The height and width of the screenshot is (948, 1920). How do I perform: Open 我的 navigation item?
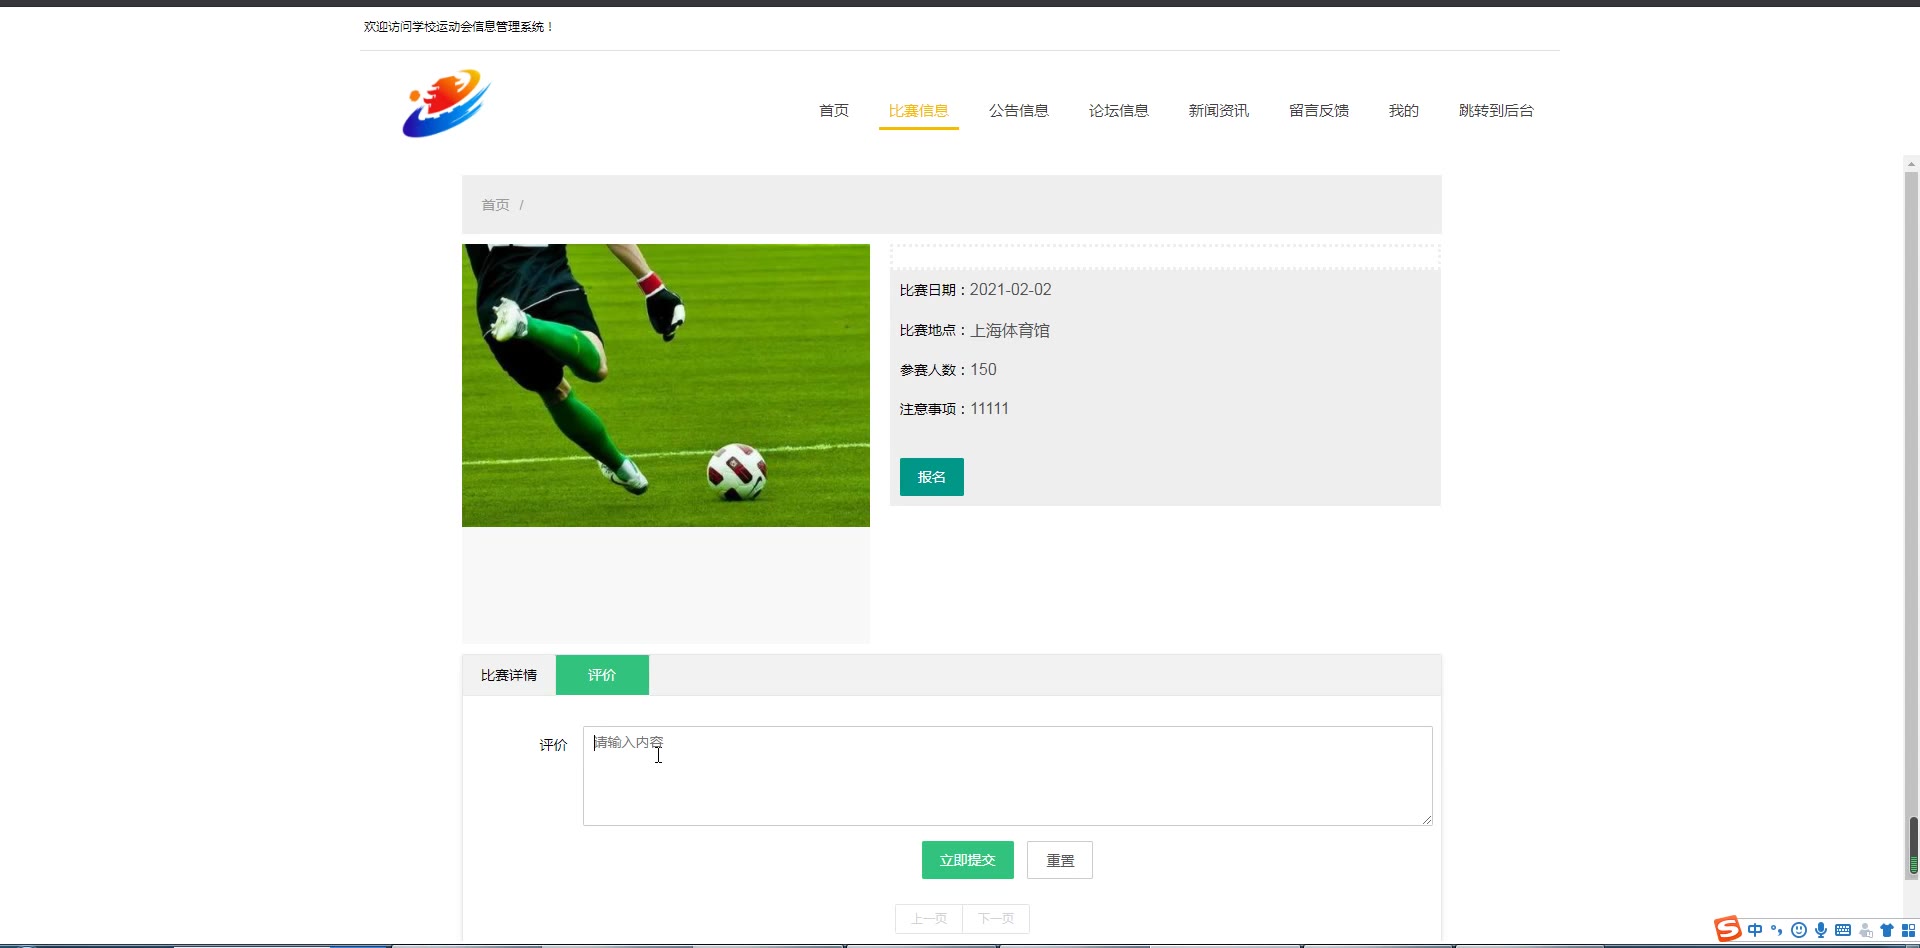click(x=1403, y=110)
